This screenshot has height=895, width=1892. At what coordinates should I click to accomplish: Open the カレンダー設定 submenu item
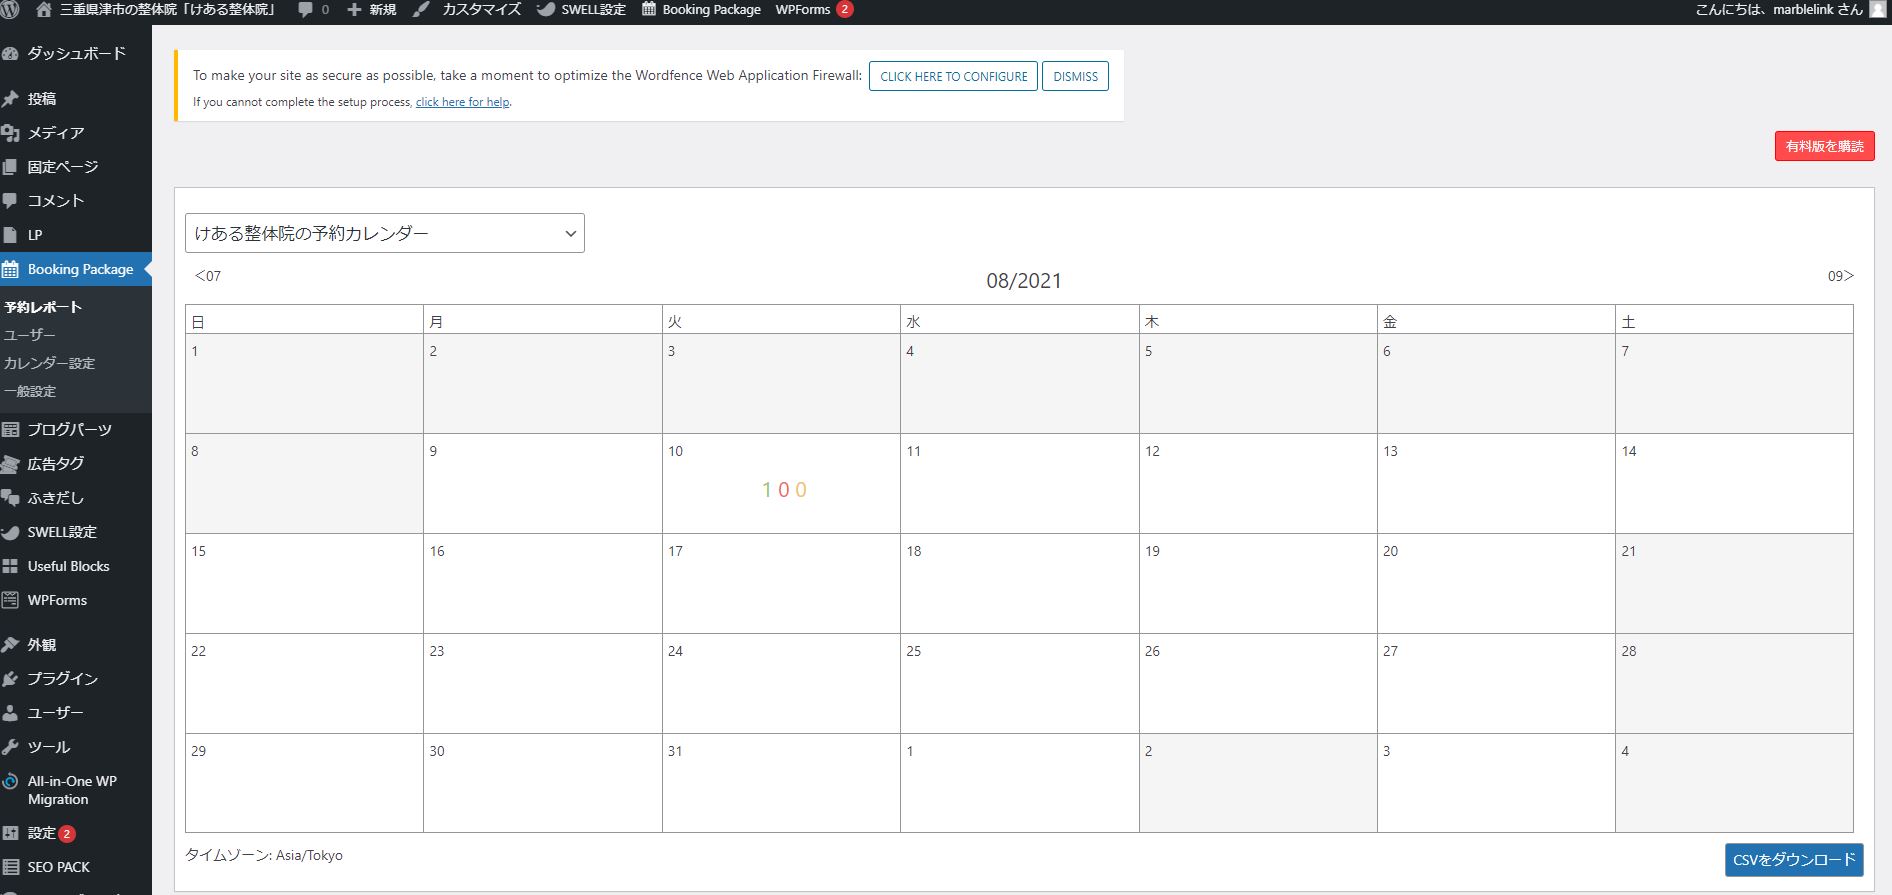49,363
